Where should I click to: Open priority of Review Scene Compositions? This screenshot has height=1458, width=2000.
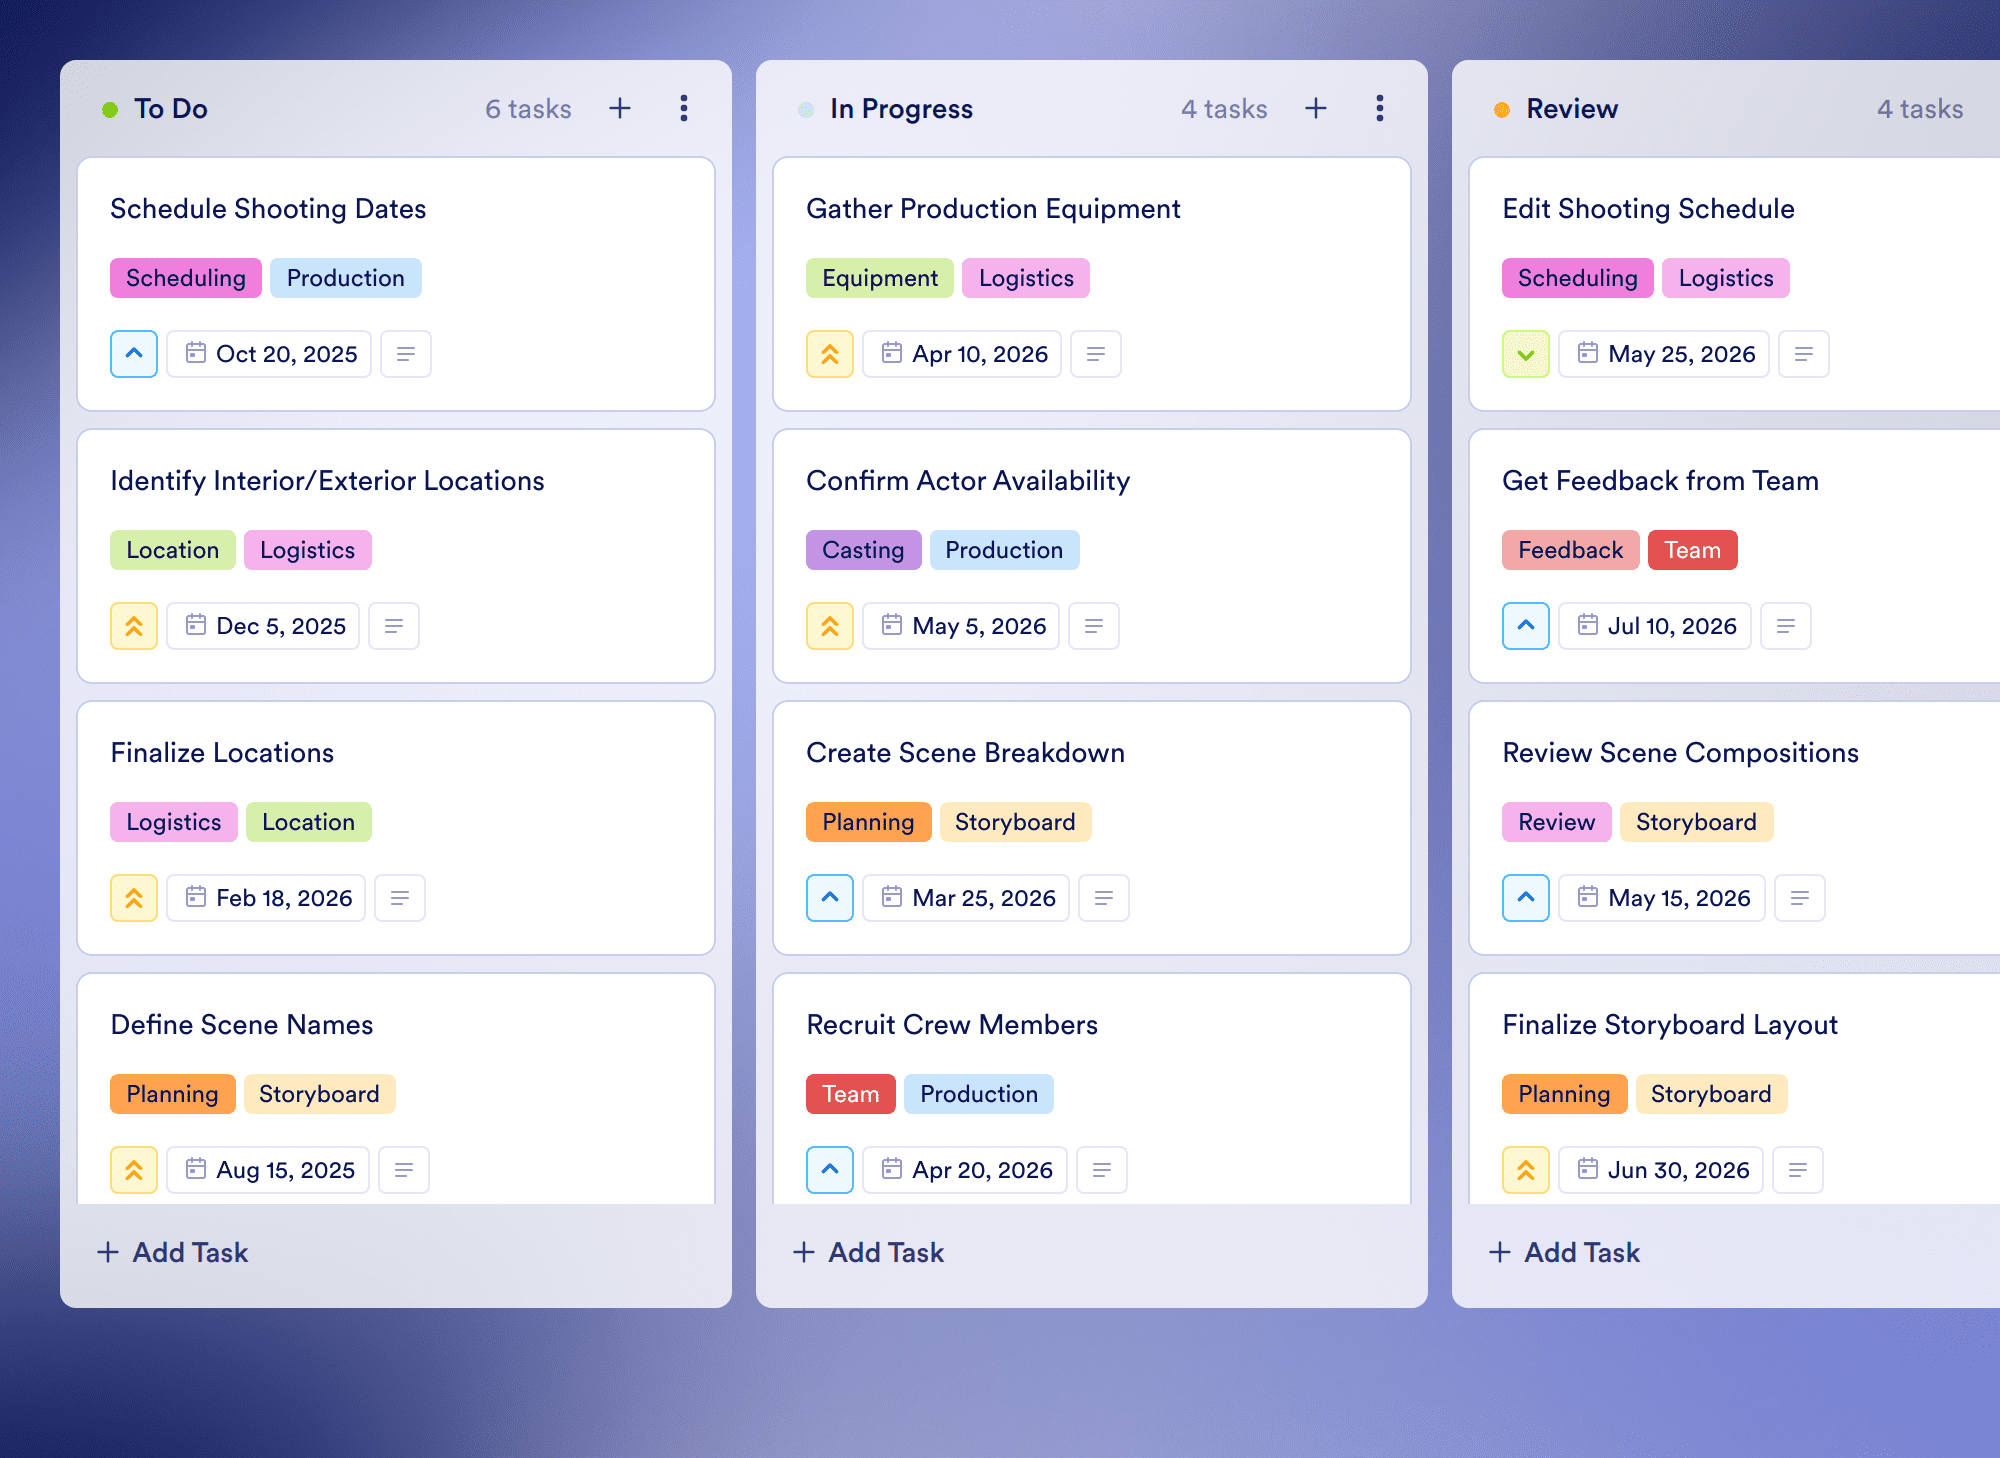coord(1526,898)
